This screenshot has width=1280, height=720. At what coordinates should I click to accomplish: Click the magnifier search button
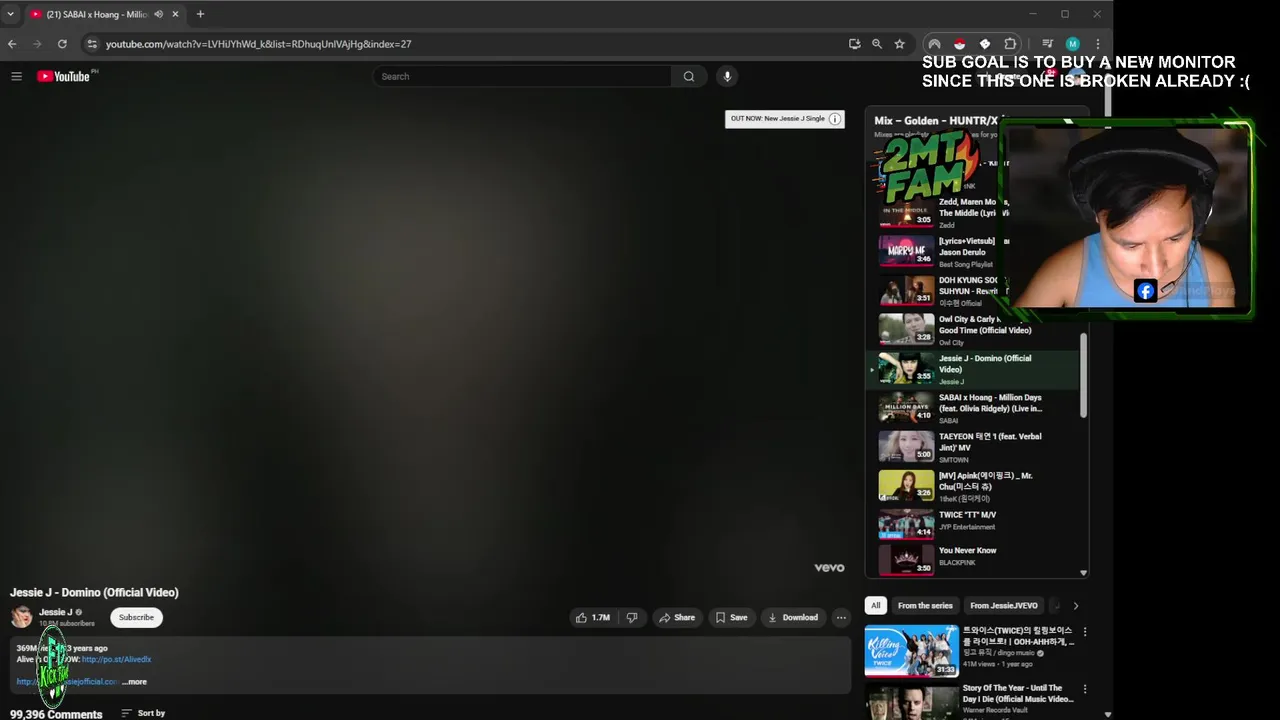pyautogui.click(x=689, y=76)
